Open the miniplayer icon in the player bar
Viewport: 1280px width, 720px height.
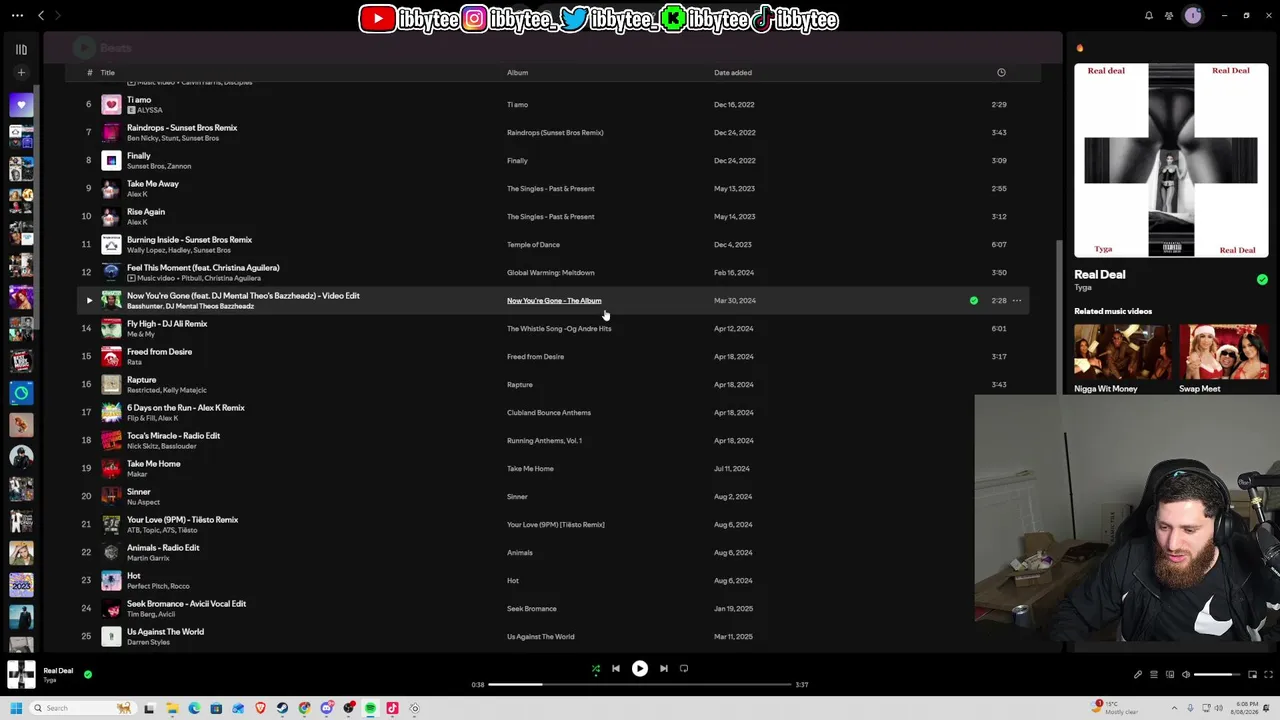click(x=1252, y=675)
